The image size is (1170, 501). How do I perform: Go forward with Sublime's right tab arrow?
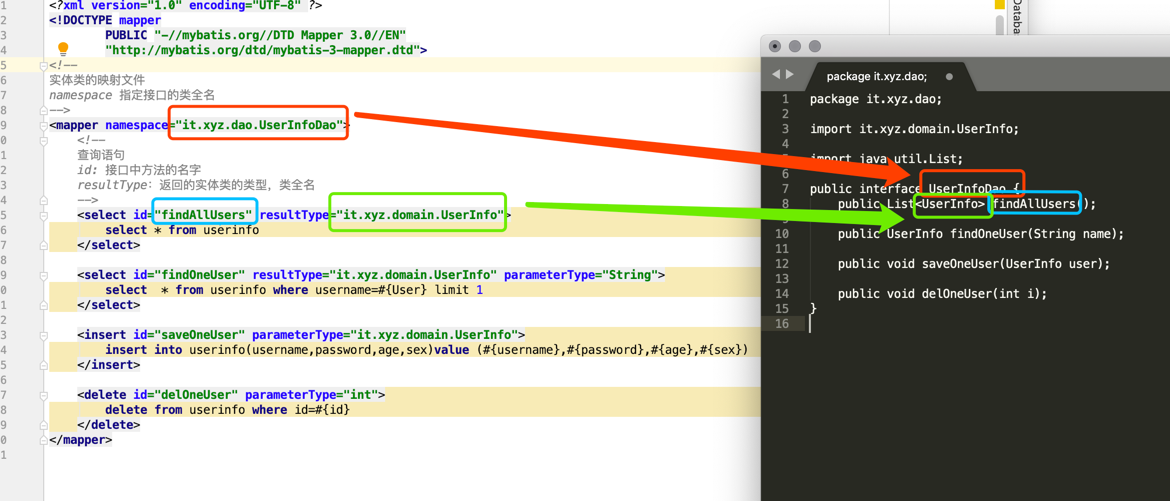(790, 75)
